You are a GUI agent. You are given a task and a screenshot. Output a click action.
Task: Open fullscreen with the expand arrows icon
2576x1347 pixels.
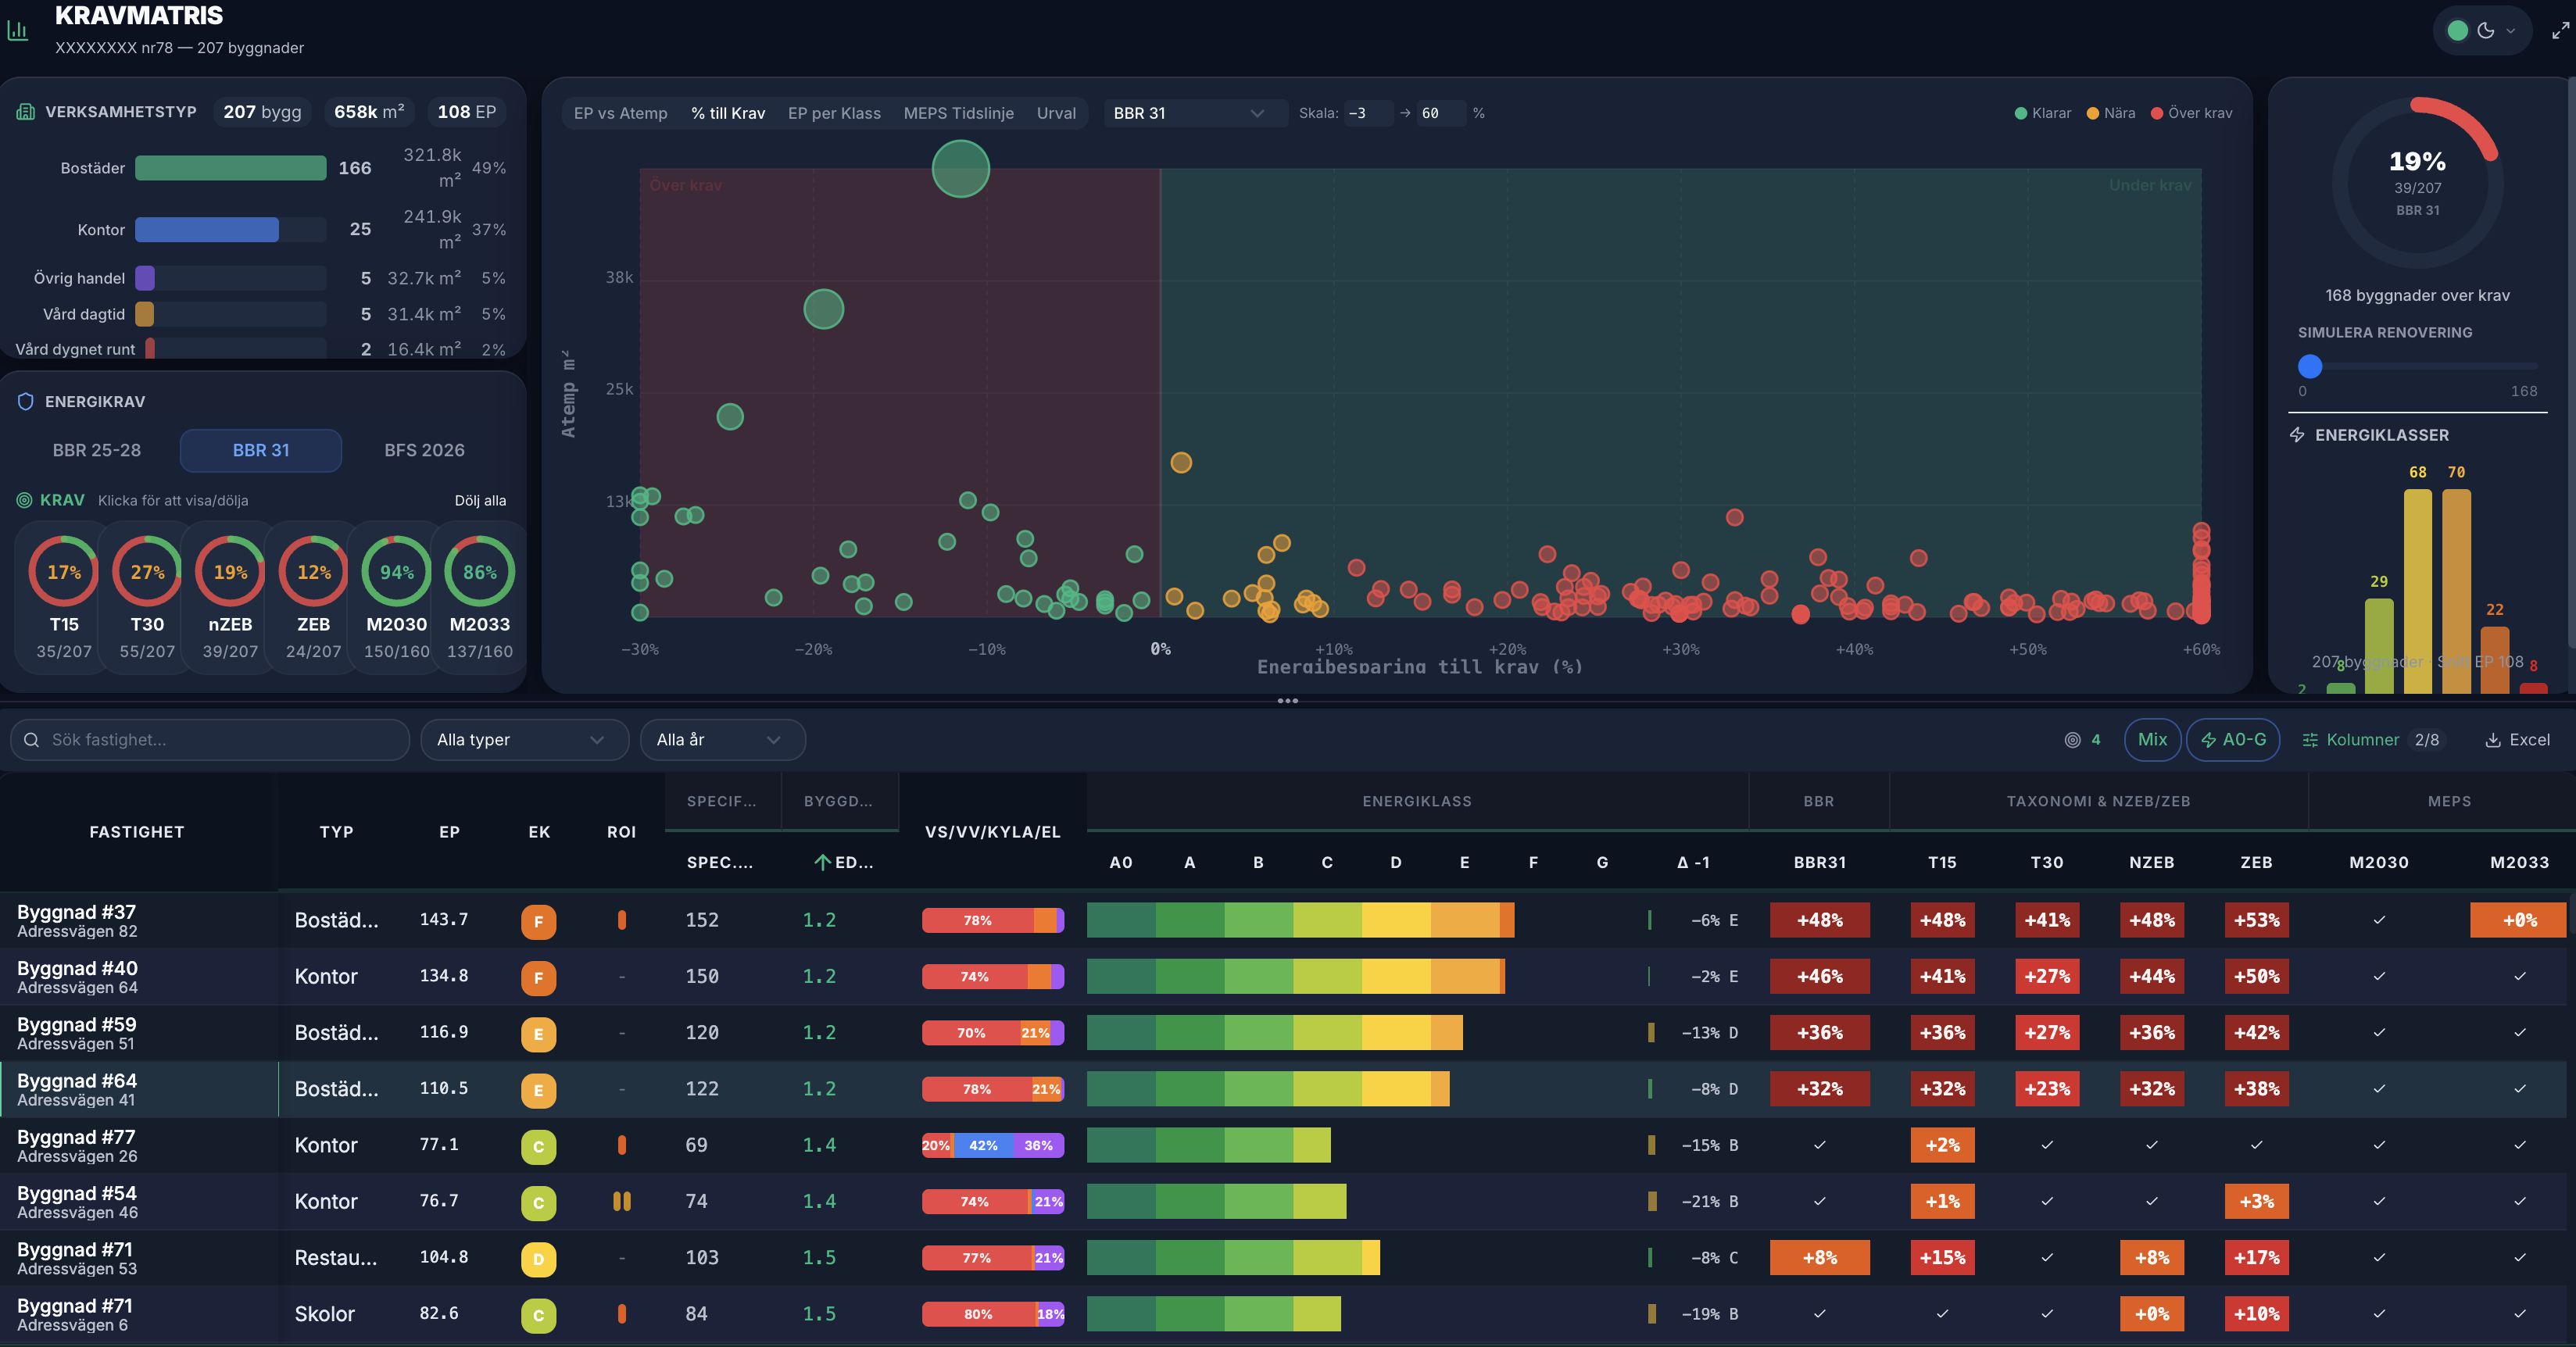(2560, 31)
